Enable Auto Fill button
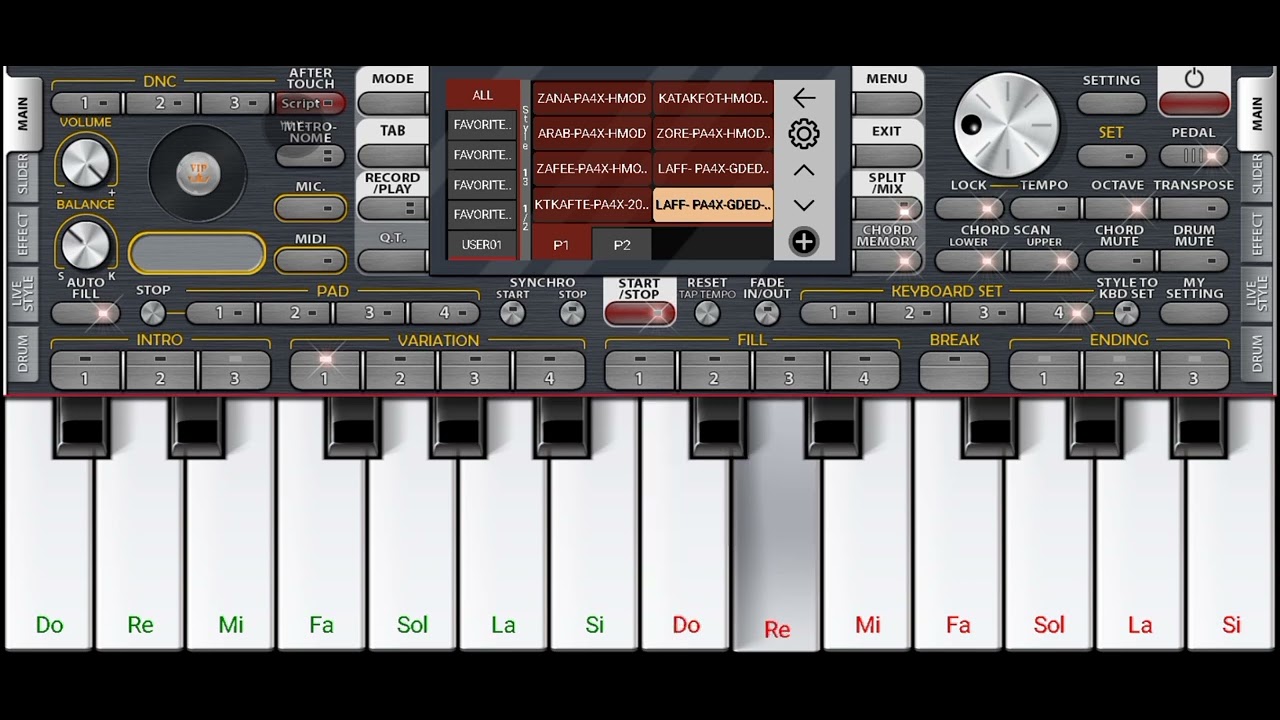This screenshot has width=1280, height=720. tap(86, 313)
